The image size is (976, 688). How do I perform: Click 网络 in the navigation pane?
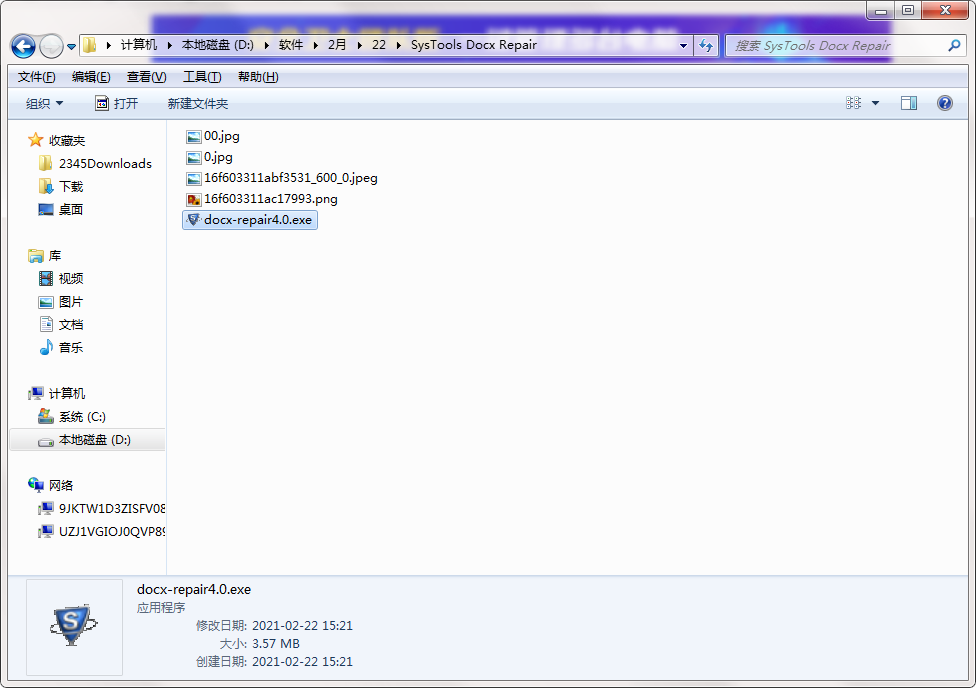pyautogui.click(x=61, y=486)
